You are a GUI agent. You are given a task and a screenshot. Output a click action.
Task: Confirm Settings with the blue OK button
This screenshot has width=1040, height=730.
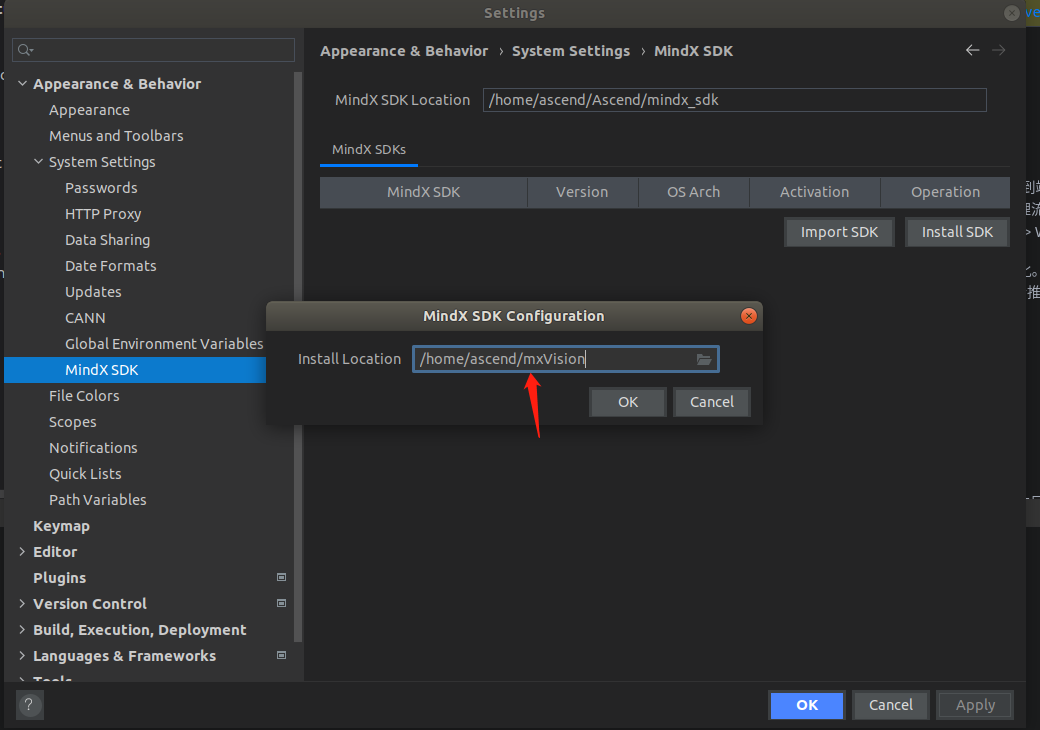pyautogui.click(x=807, y=705)
